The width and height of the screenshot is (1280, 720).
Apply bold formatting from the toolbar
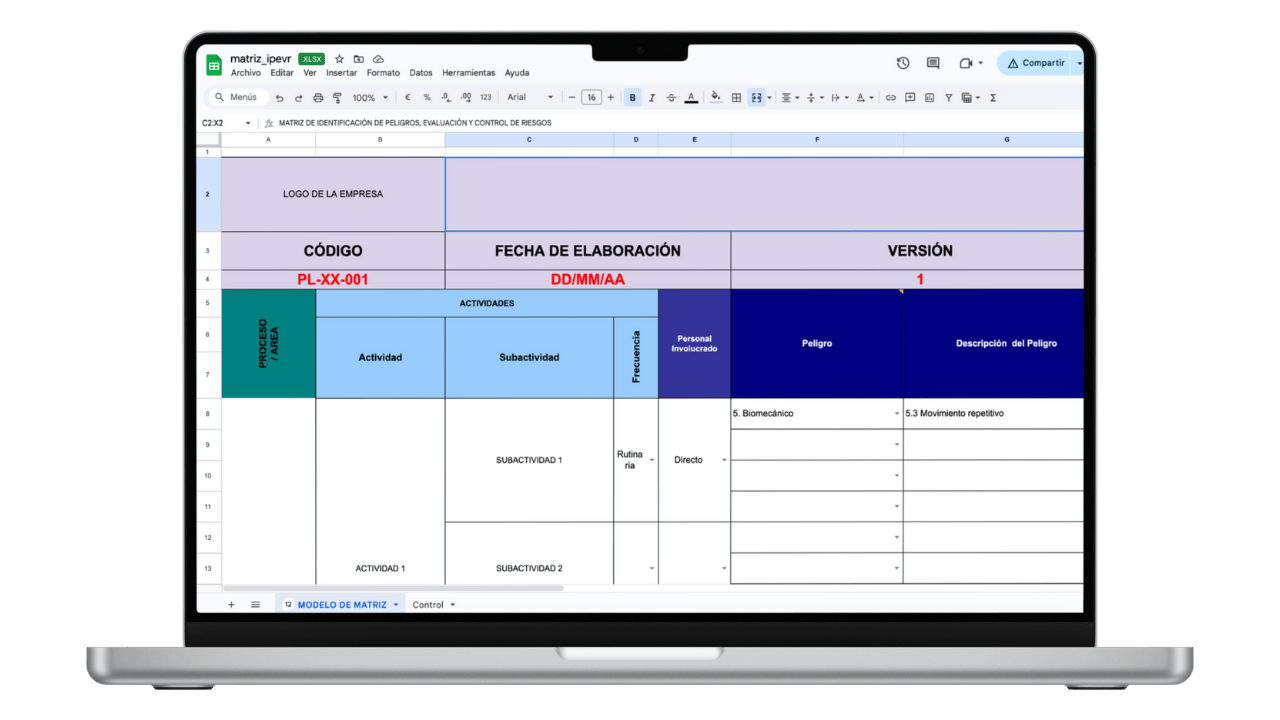pyautogui.click(x=630, y=97)
